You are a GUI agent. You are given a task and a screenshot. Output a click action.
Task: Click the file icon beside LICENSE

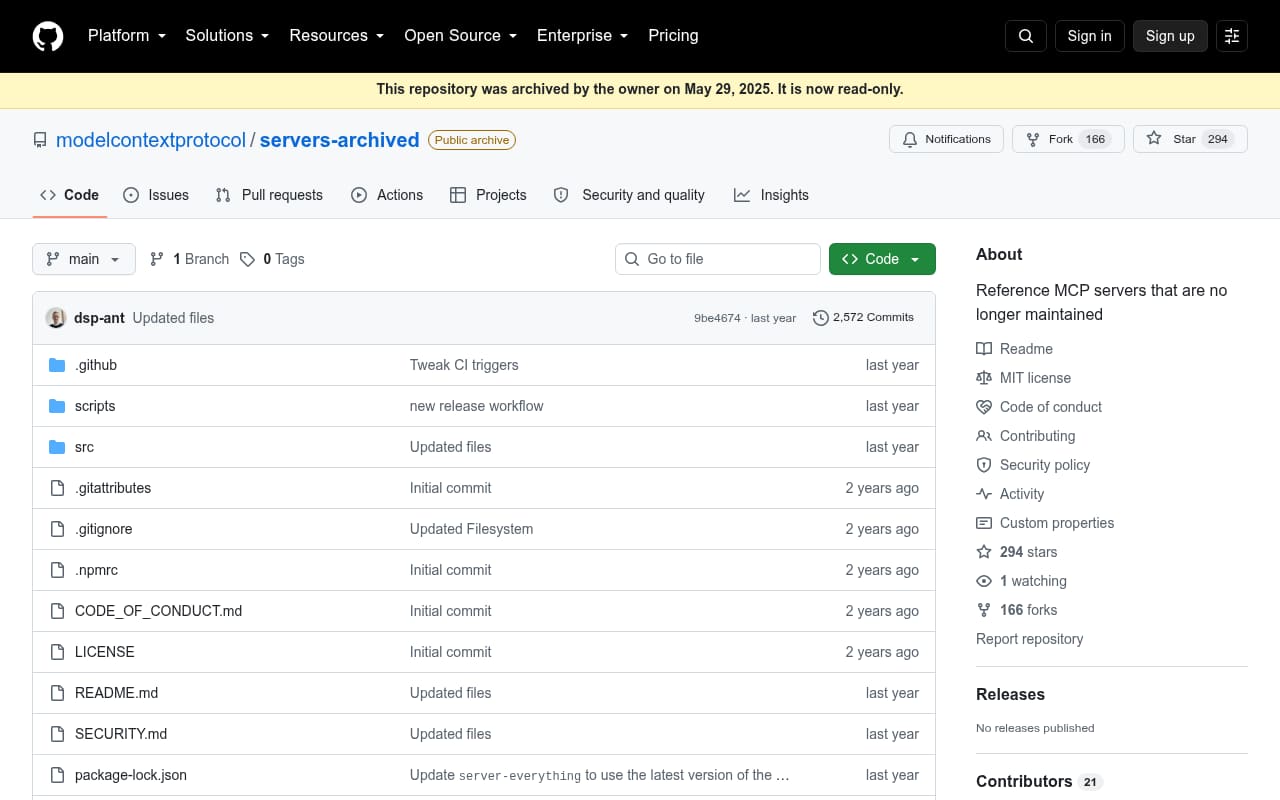pyautogui.click(x=57, y=652)
